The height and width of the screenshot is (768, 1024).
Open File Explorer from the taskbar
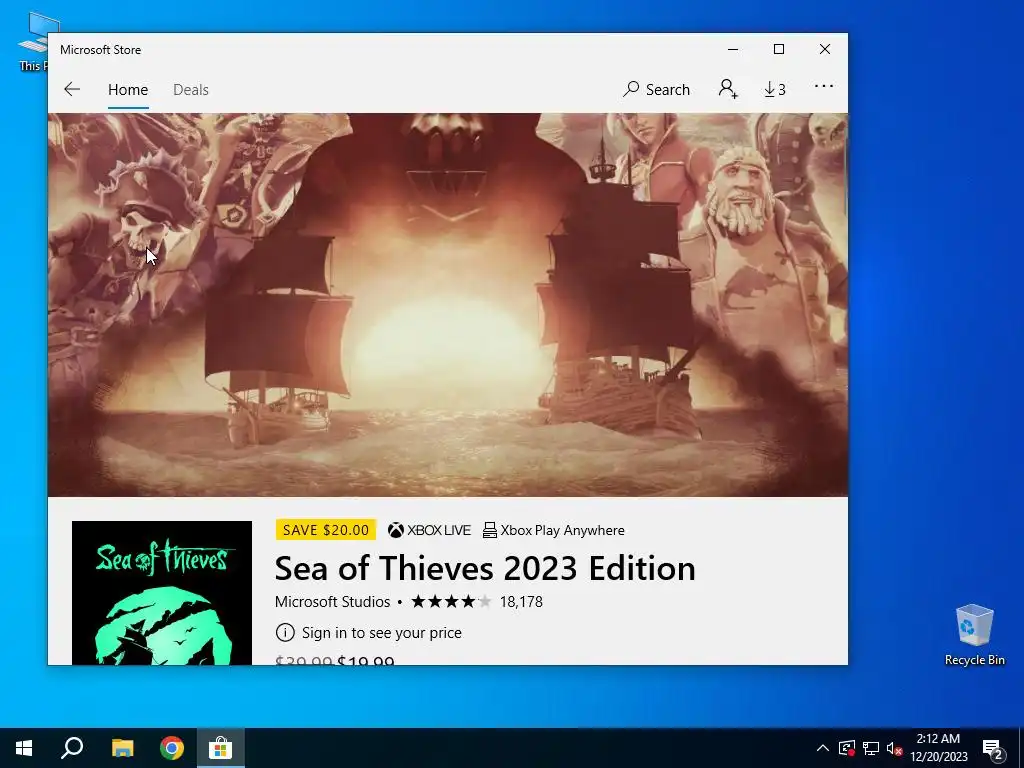(x=122, y=748)
